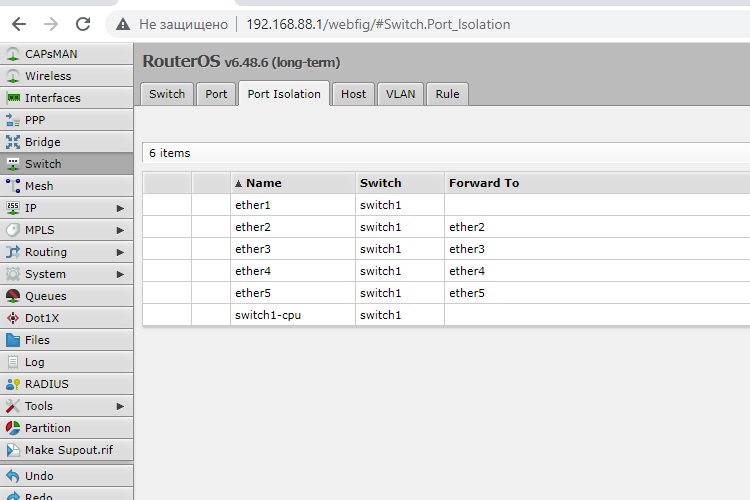The height and width of the screenshot is (500, 750).
Task: Click the browser address bar URL
Action: tap(378, 24)
